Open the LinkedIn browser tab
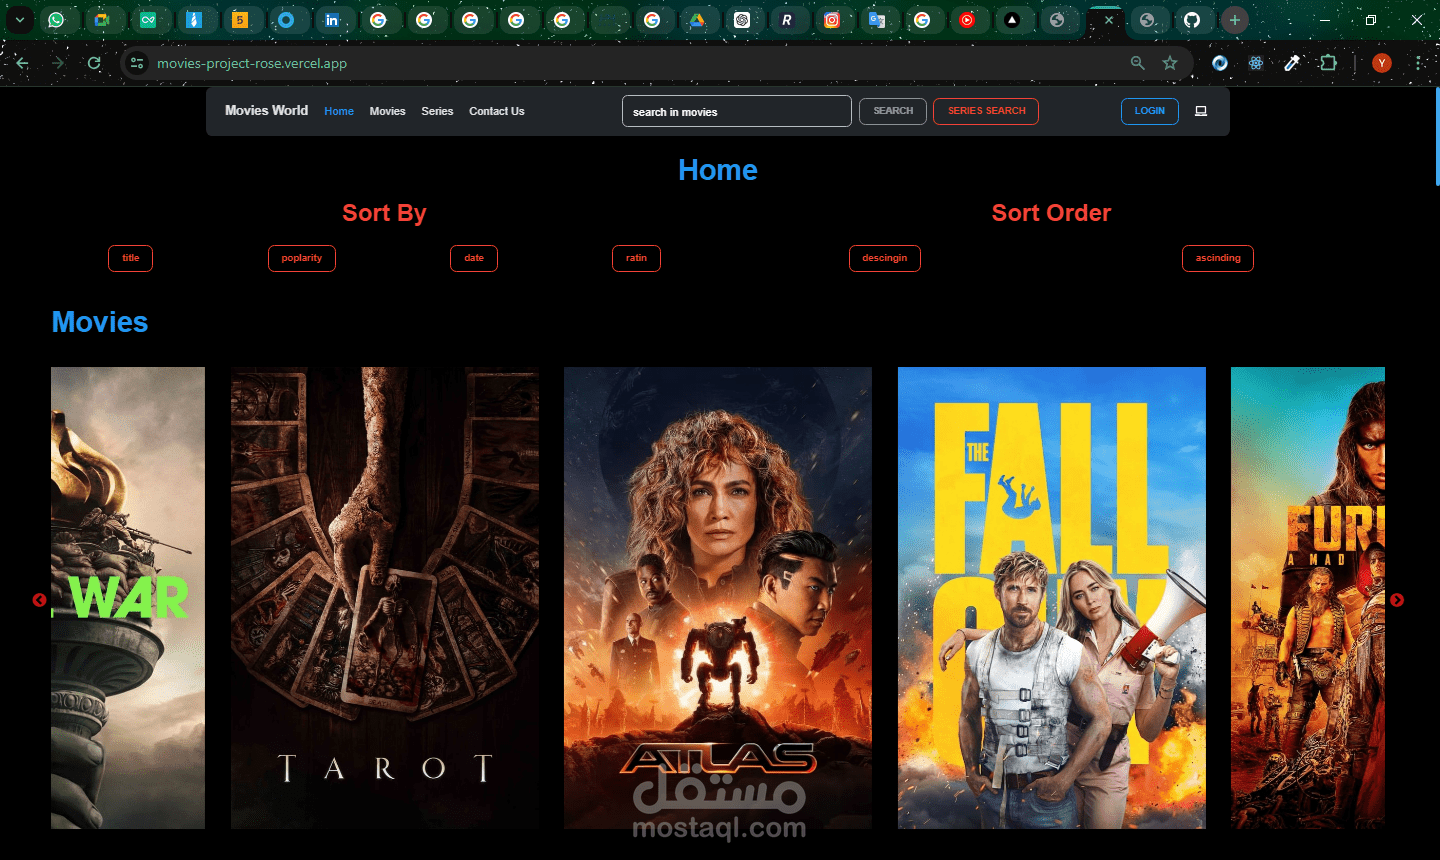The height and width of the screenshot is (860, 1440). 332,20
